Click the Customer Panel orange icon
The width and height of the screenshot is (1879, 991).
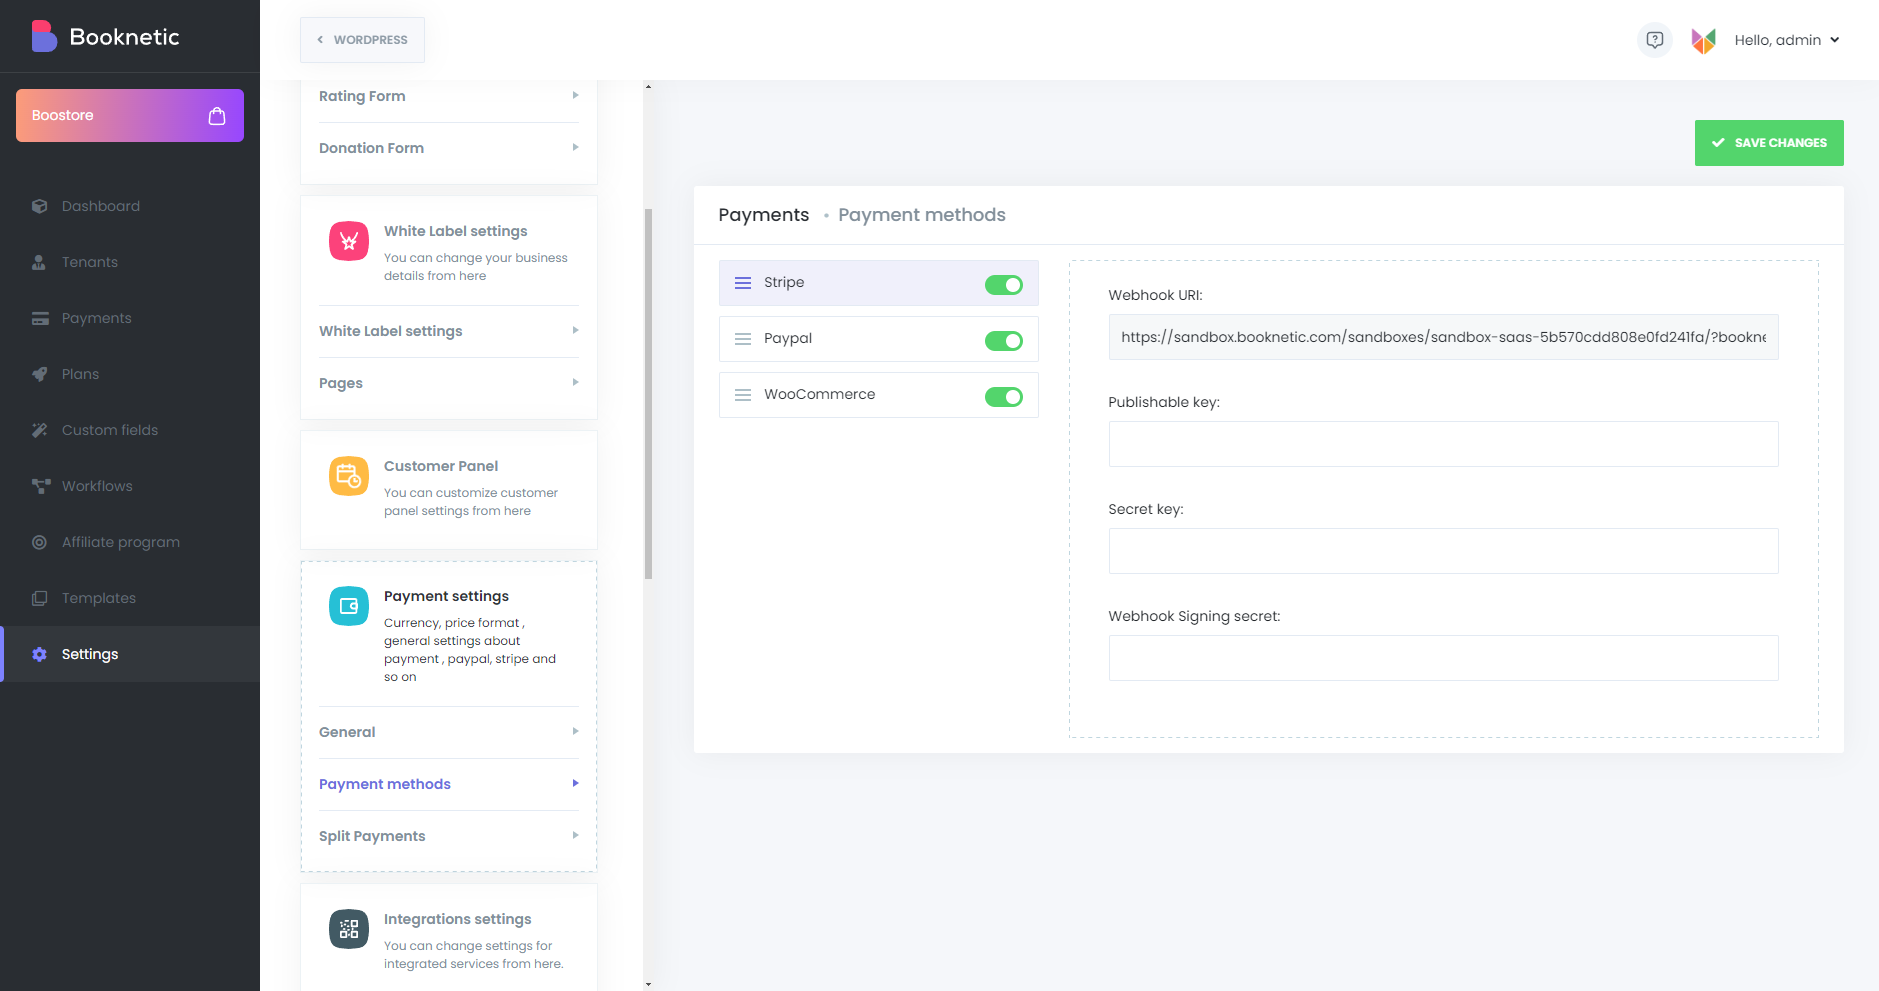click(x=349, y=476)
